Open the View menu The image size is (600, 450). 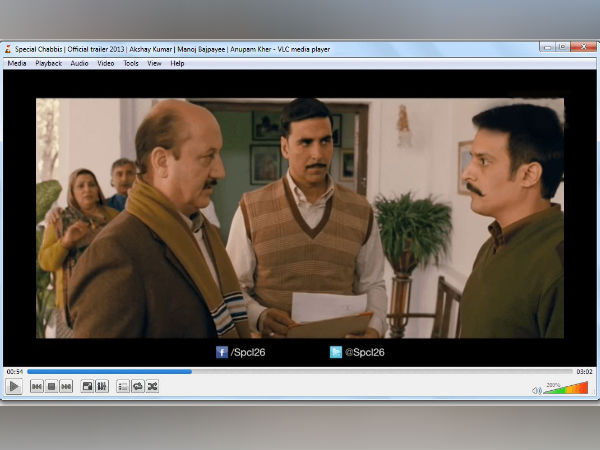[154, 63]
